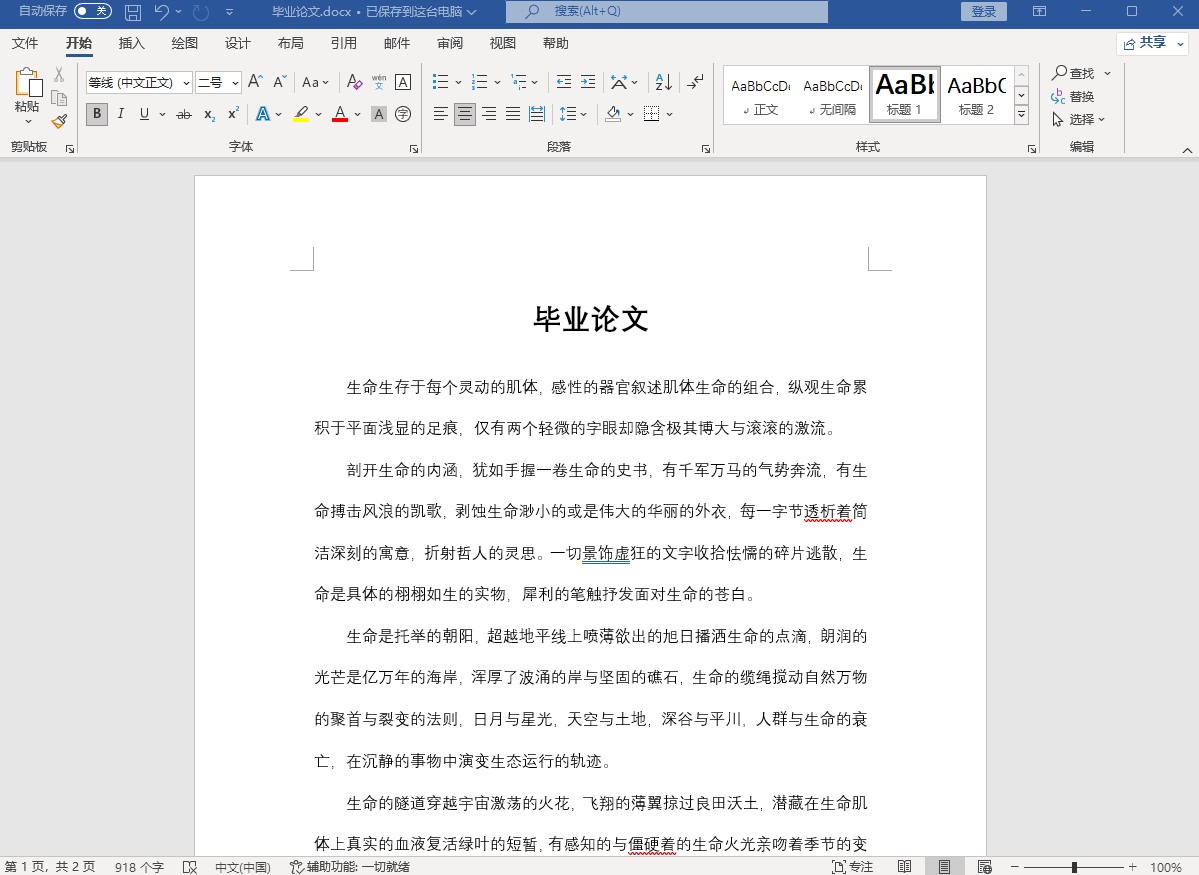The width and height of the screenshot is (1199, 875).
Task: Click the 登录 sign-in button
Action: 983,12
